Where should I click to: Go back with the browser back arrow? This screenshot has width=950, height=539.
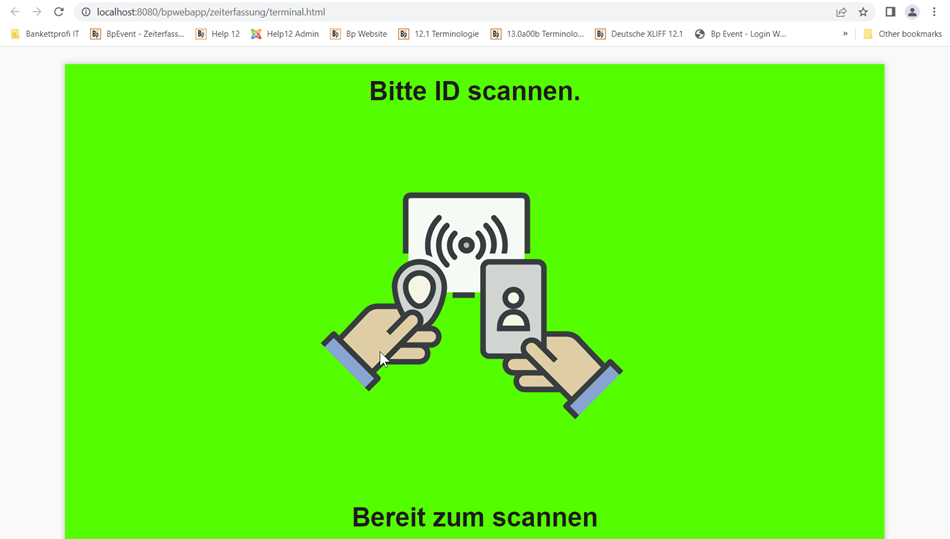pyautogui.click(x=15, y=12)
